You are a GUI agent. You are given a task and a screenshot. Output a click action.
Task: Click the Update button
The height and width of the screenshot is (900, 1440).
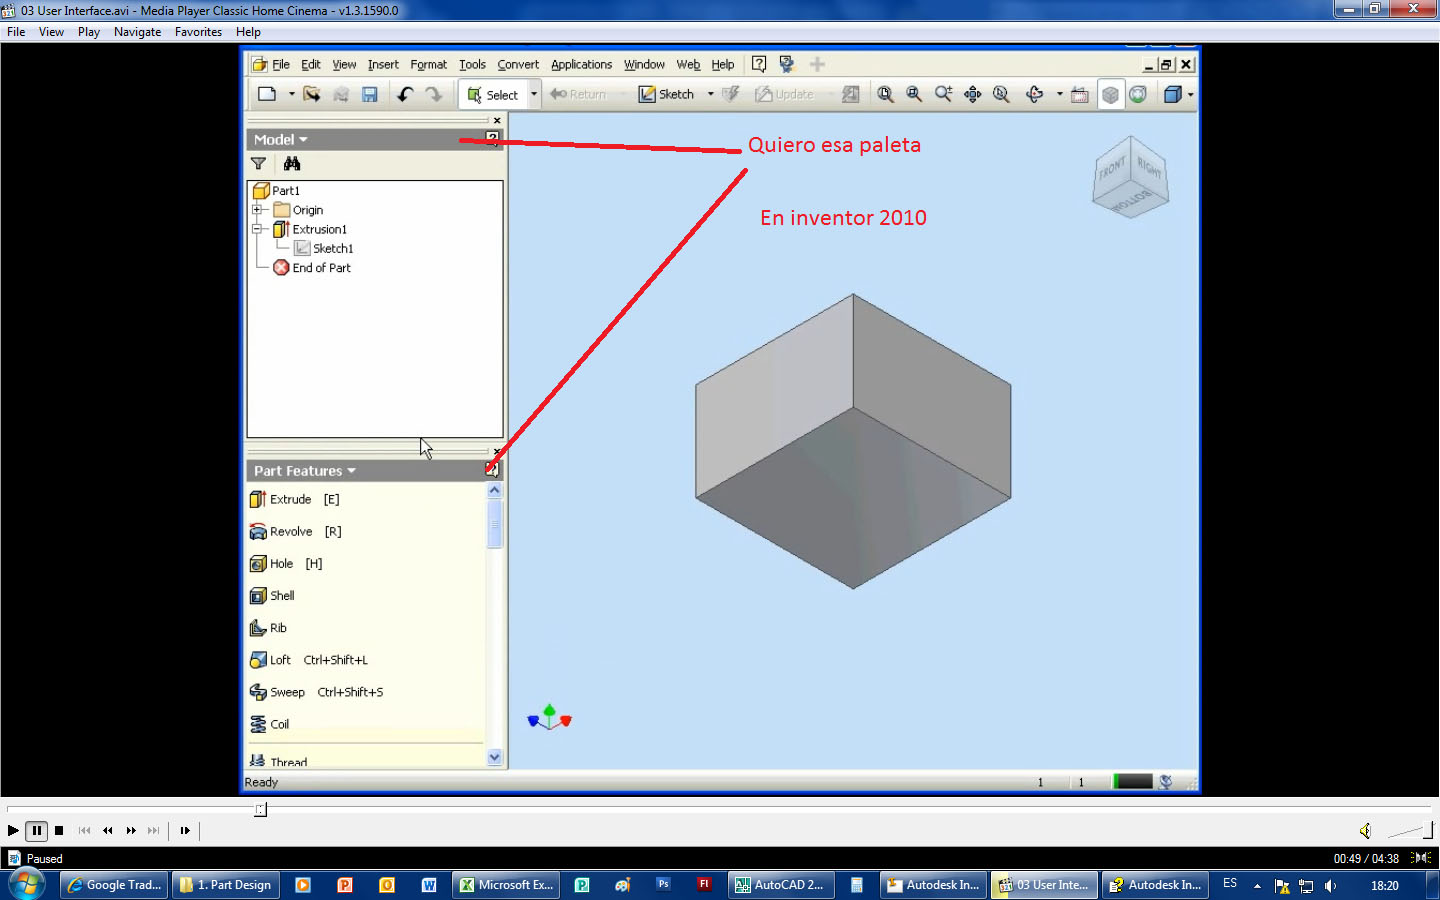pyautogui.click(x=785, y=94)
